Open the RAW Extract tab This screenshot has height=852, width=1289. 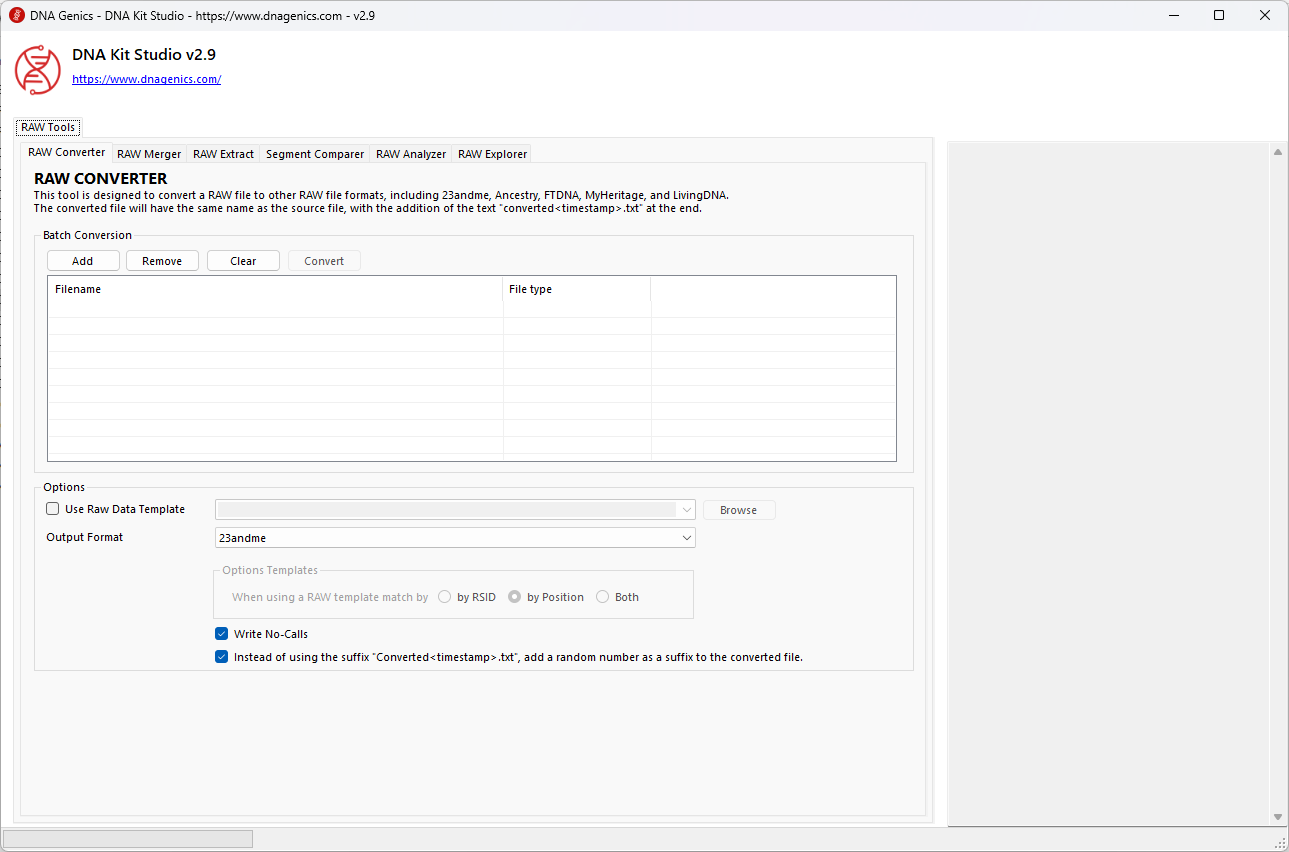point(223,154)
